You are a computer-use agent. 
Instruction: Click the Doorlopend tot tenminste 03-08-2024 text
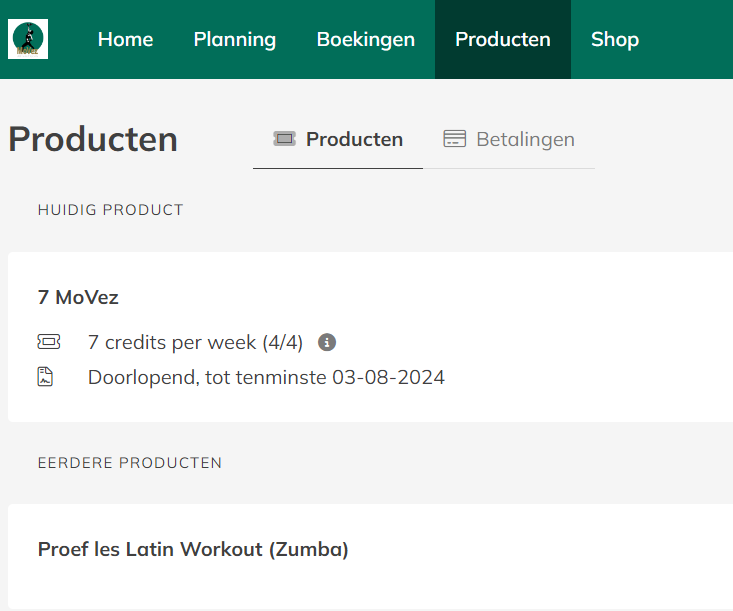click(266, 377)
